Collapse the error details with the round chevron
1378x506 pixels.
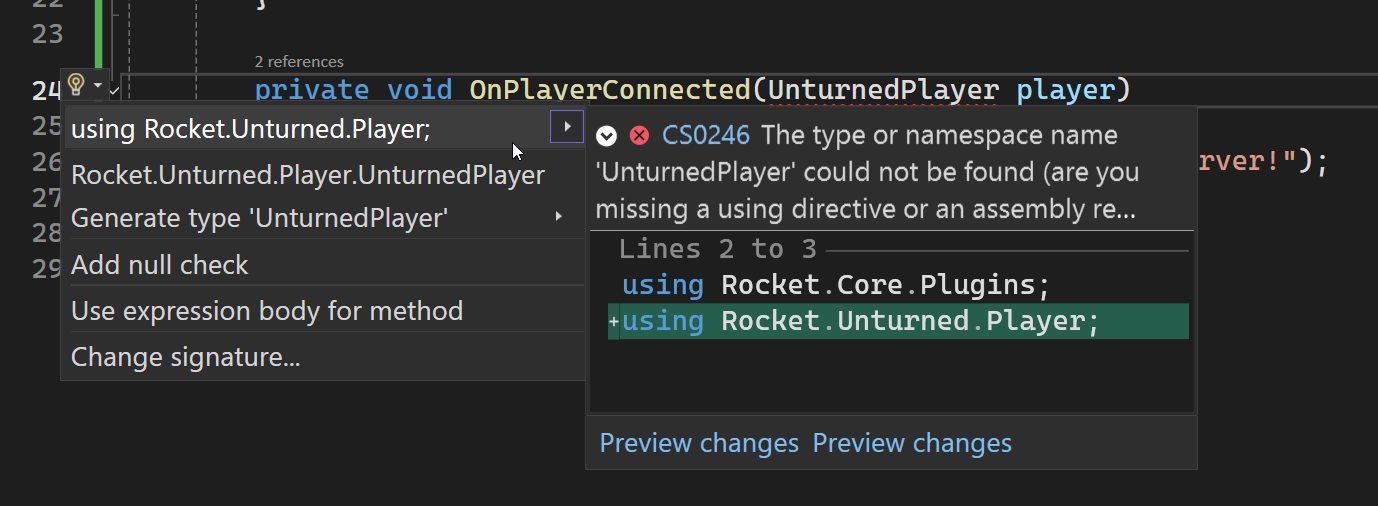[606, 136]
